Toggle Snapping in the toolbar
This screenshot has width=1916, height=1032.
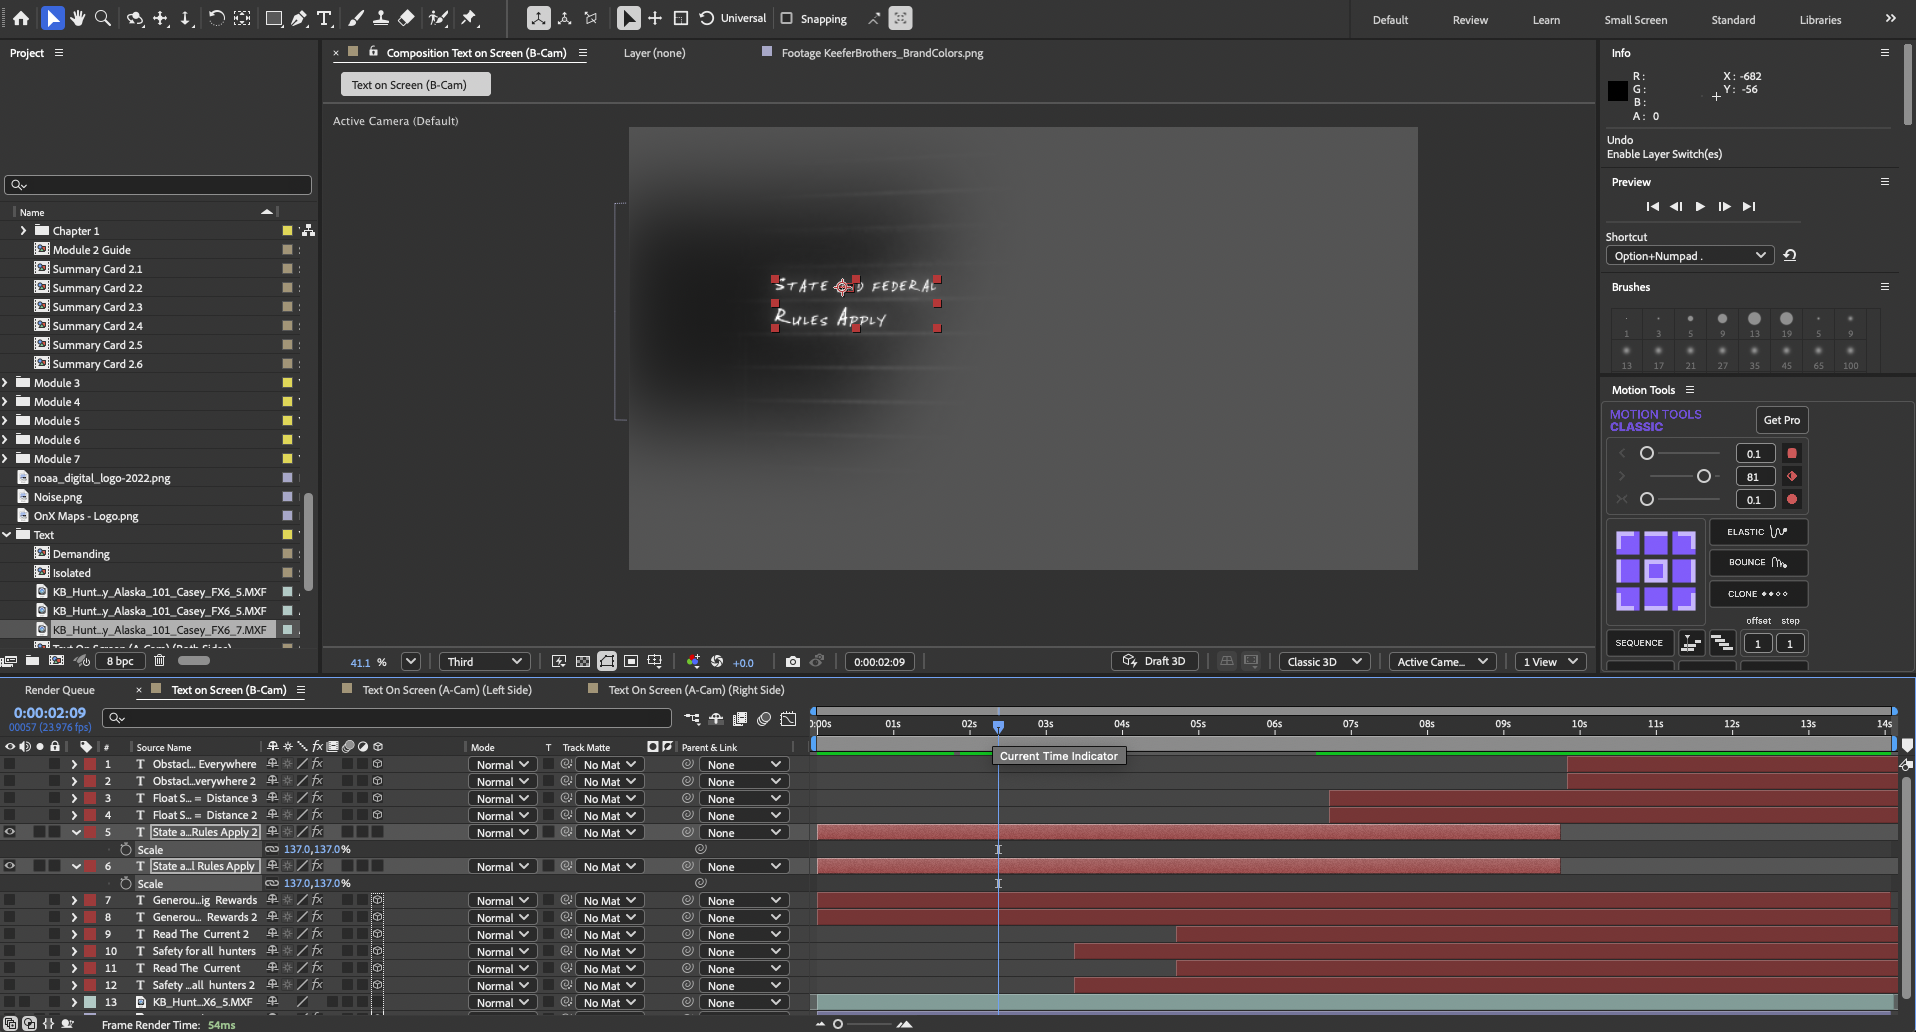(x=787, y=18)
